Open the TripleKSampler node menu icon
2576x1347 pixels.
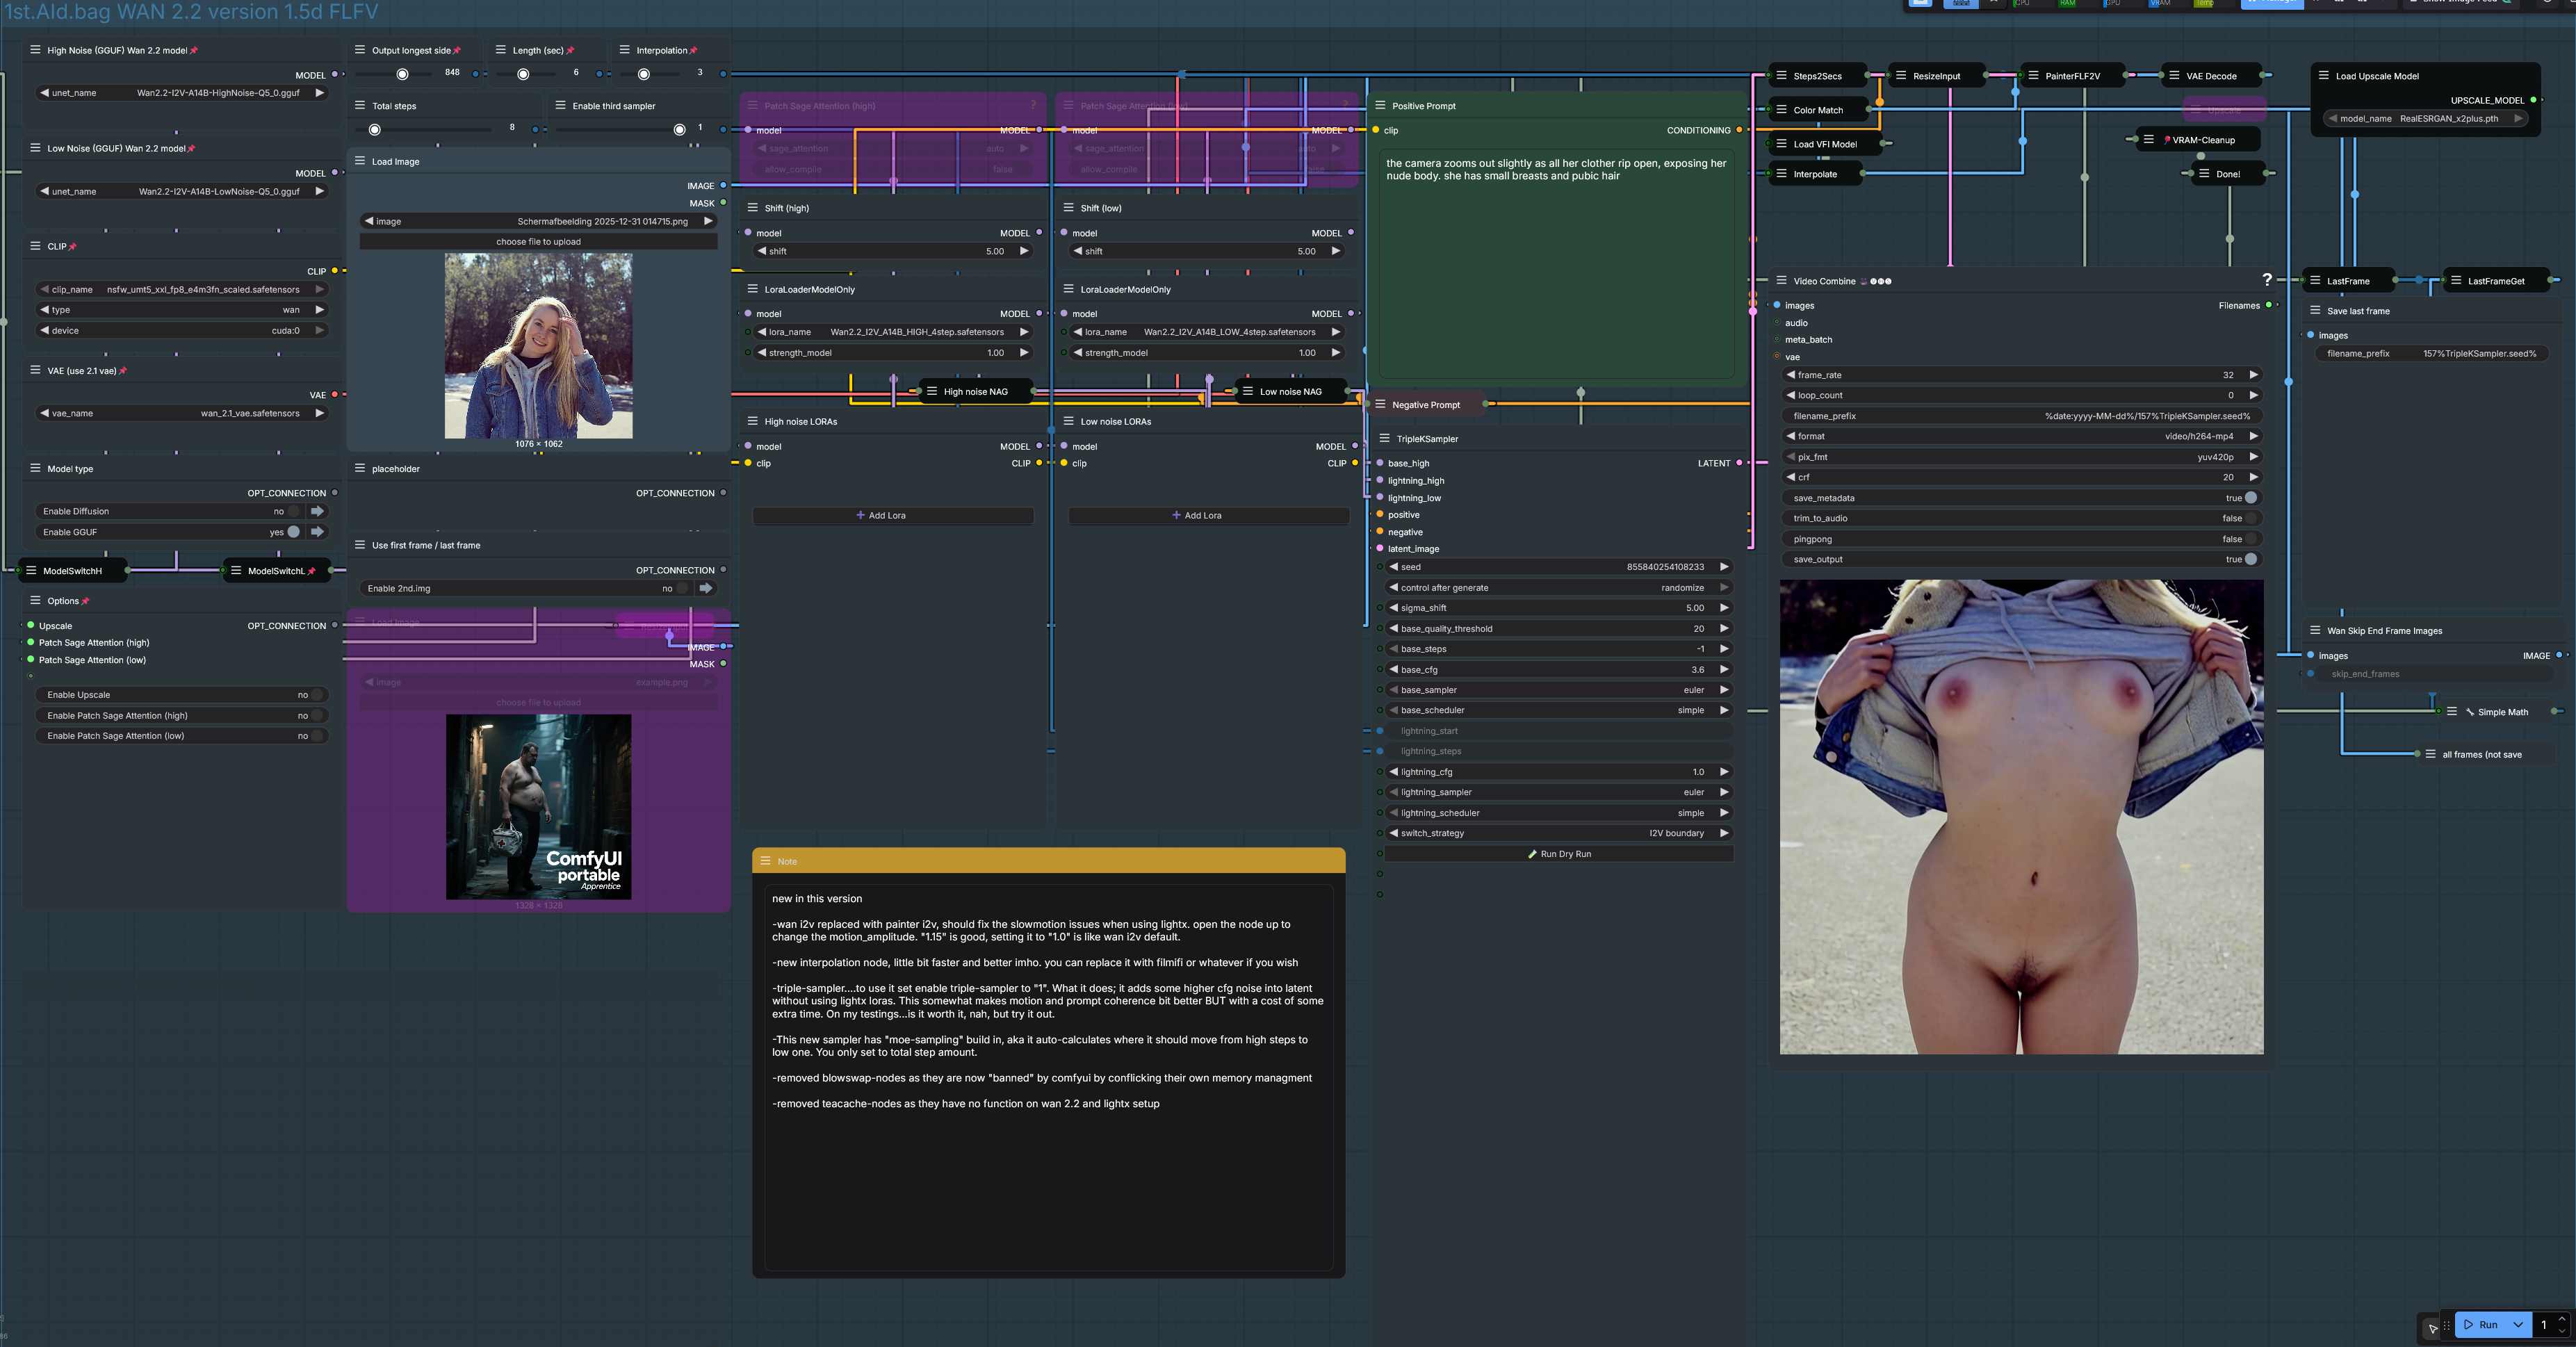pyautogui.click(x=1384, y=439)
